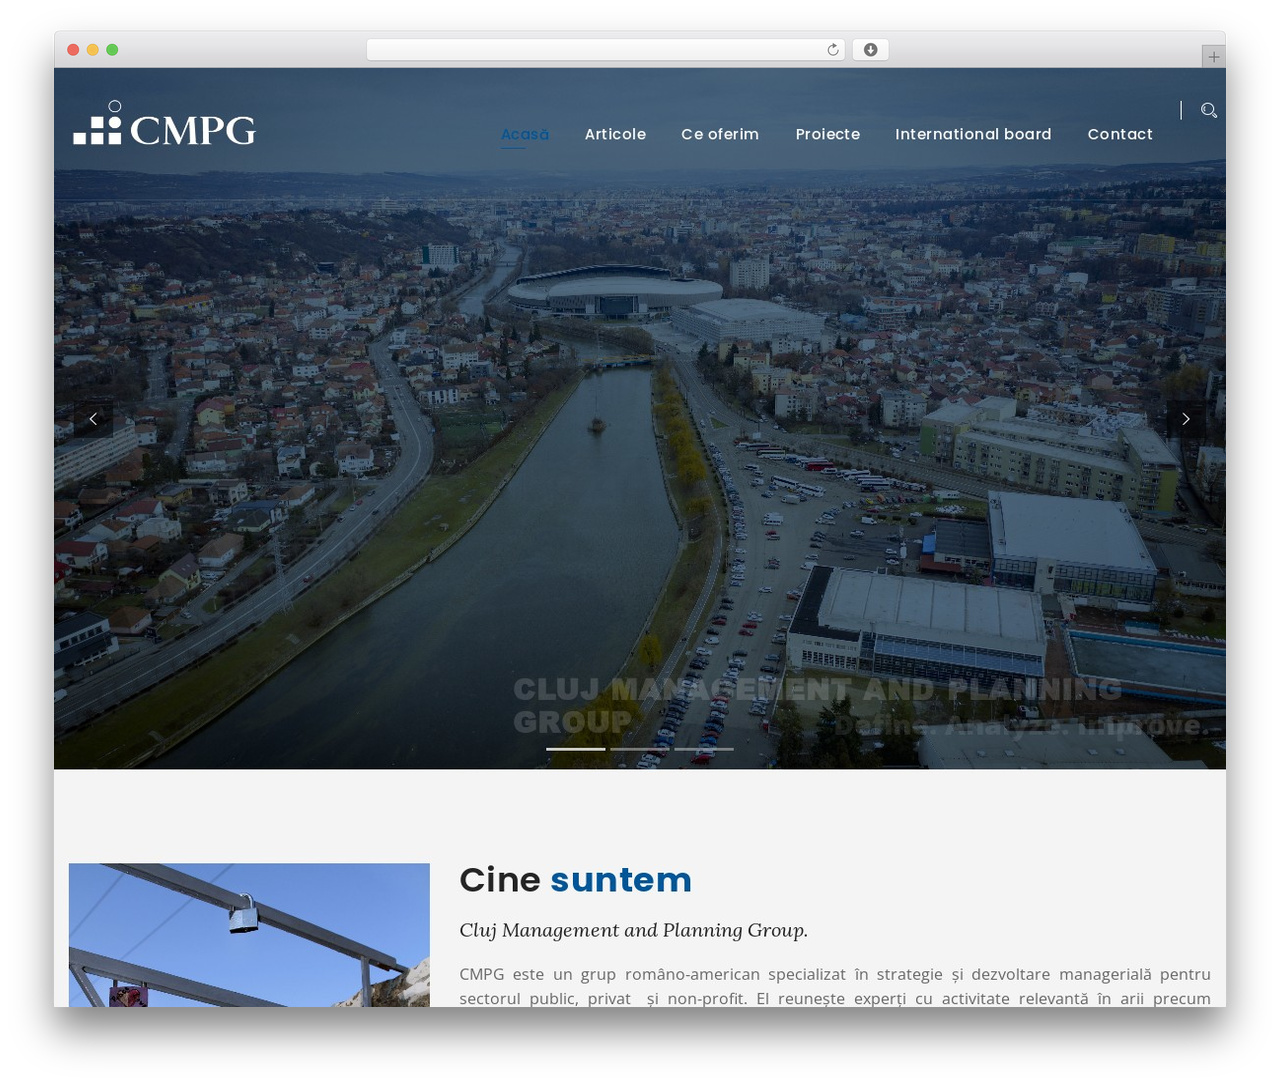Click the CMPG logo
The width and height of the screenshot is (1280, 1084).
165,124
